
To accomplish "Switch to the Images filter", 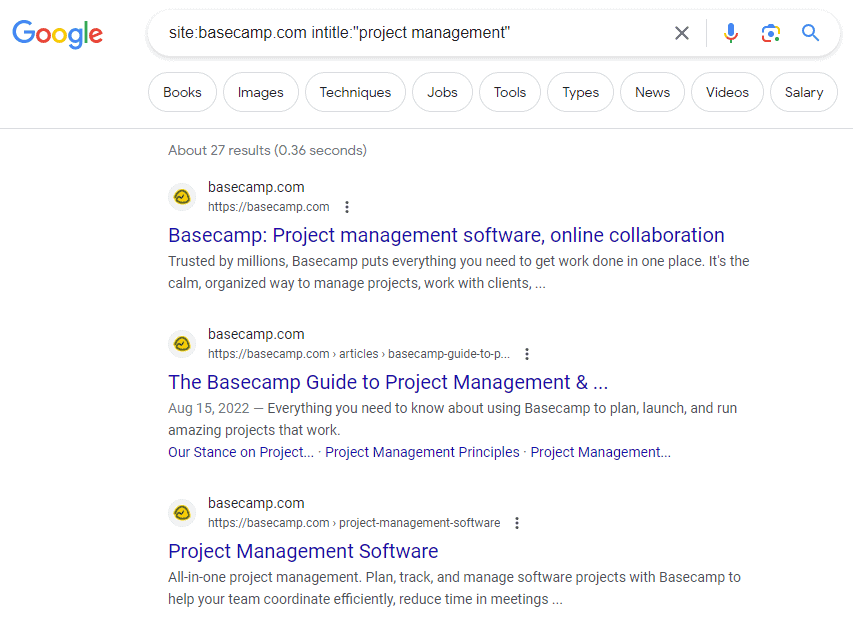I will 260,91.
